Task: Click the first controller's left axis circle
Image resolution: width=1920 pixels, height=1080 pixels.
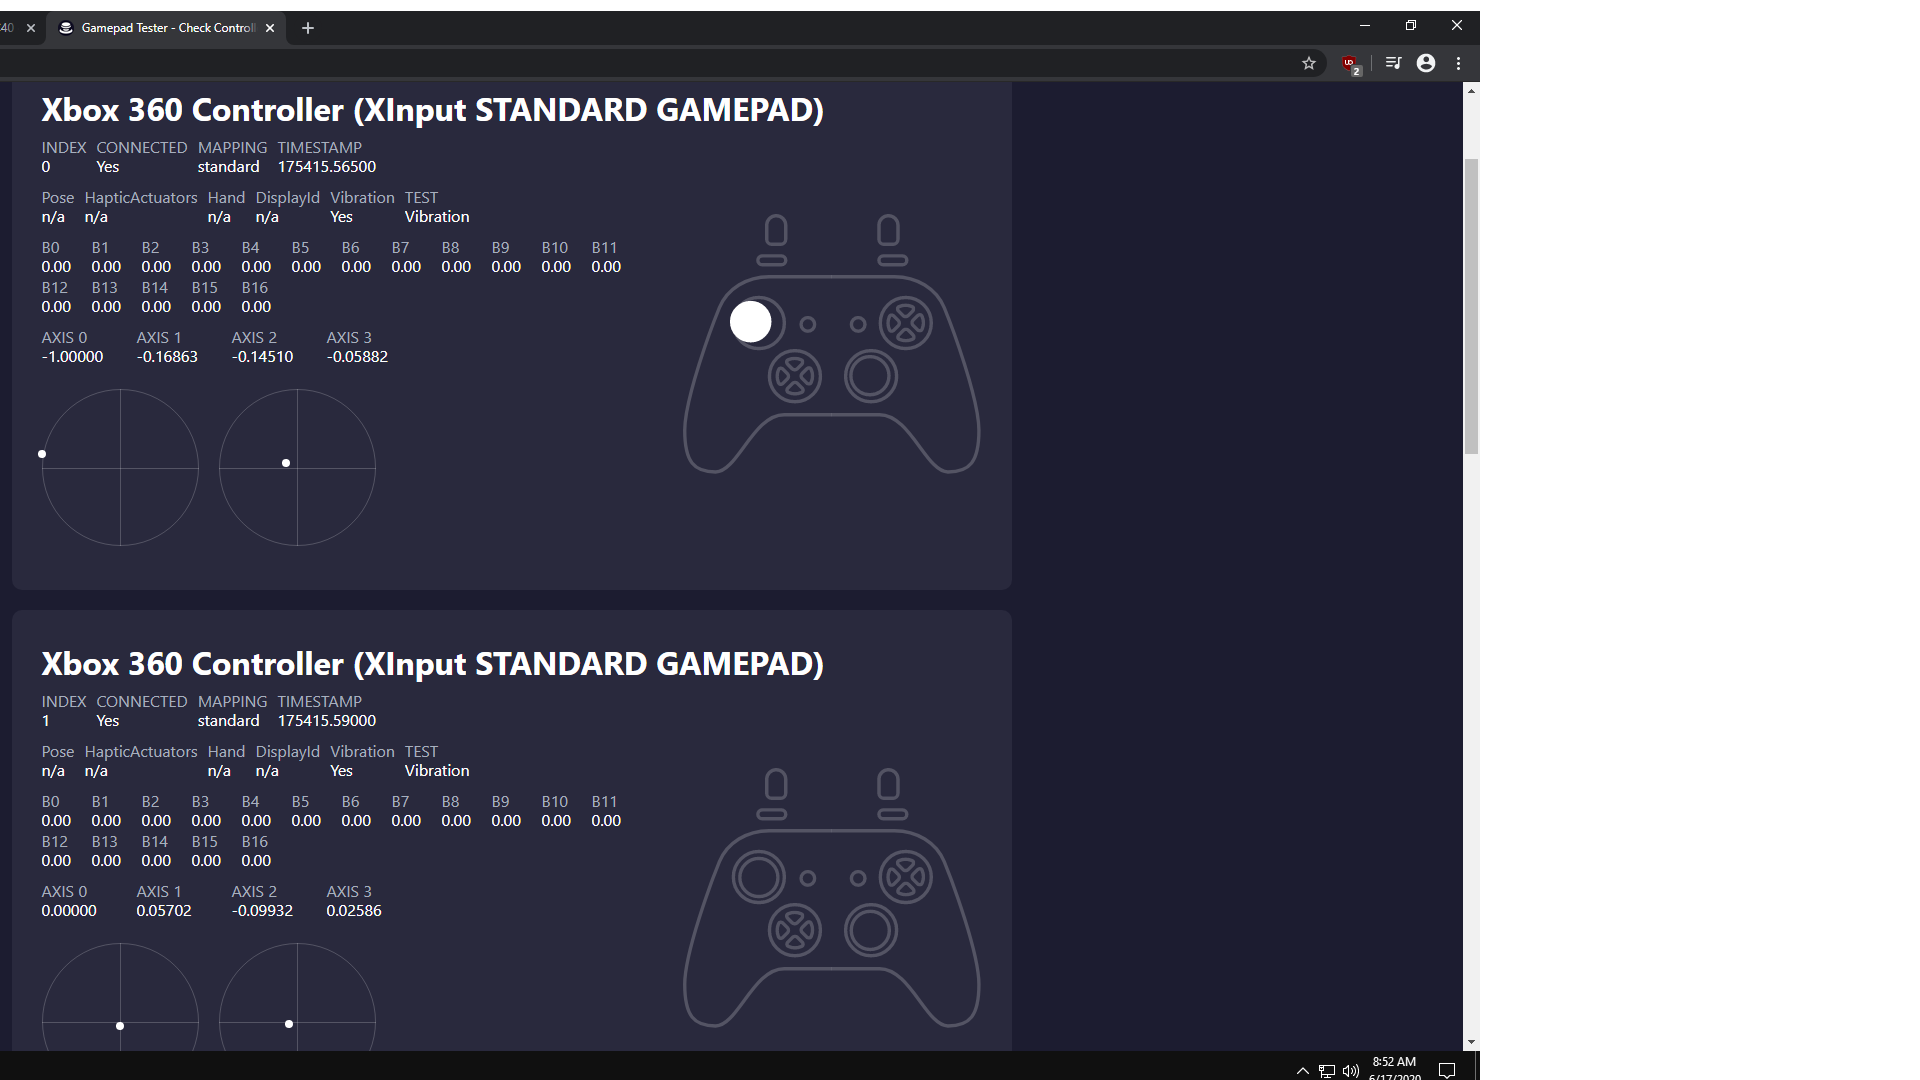Action: (120, 467)
